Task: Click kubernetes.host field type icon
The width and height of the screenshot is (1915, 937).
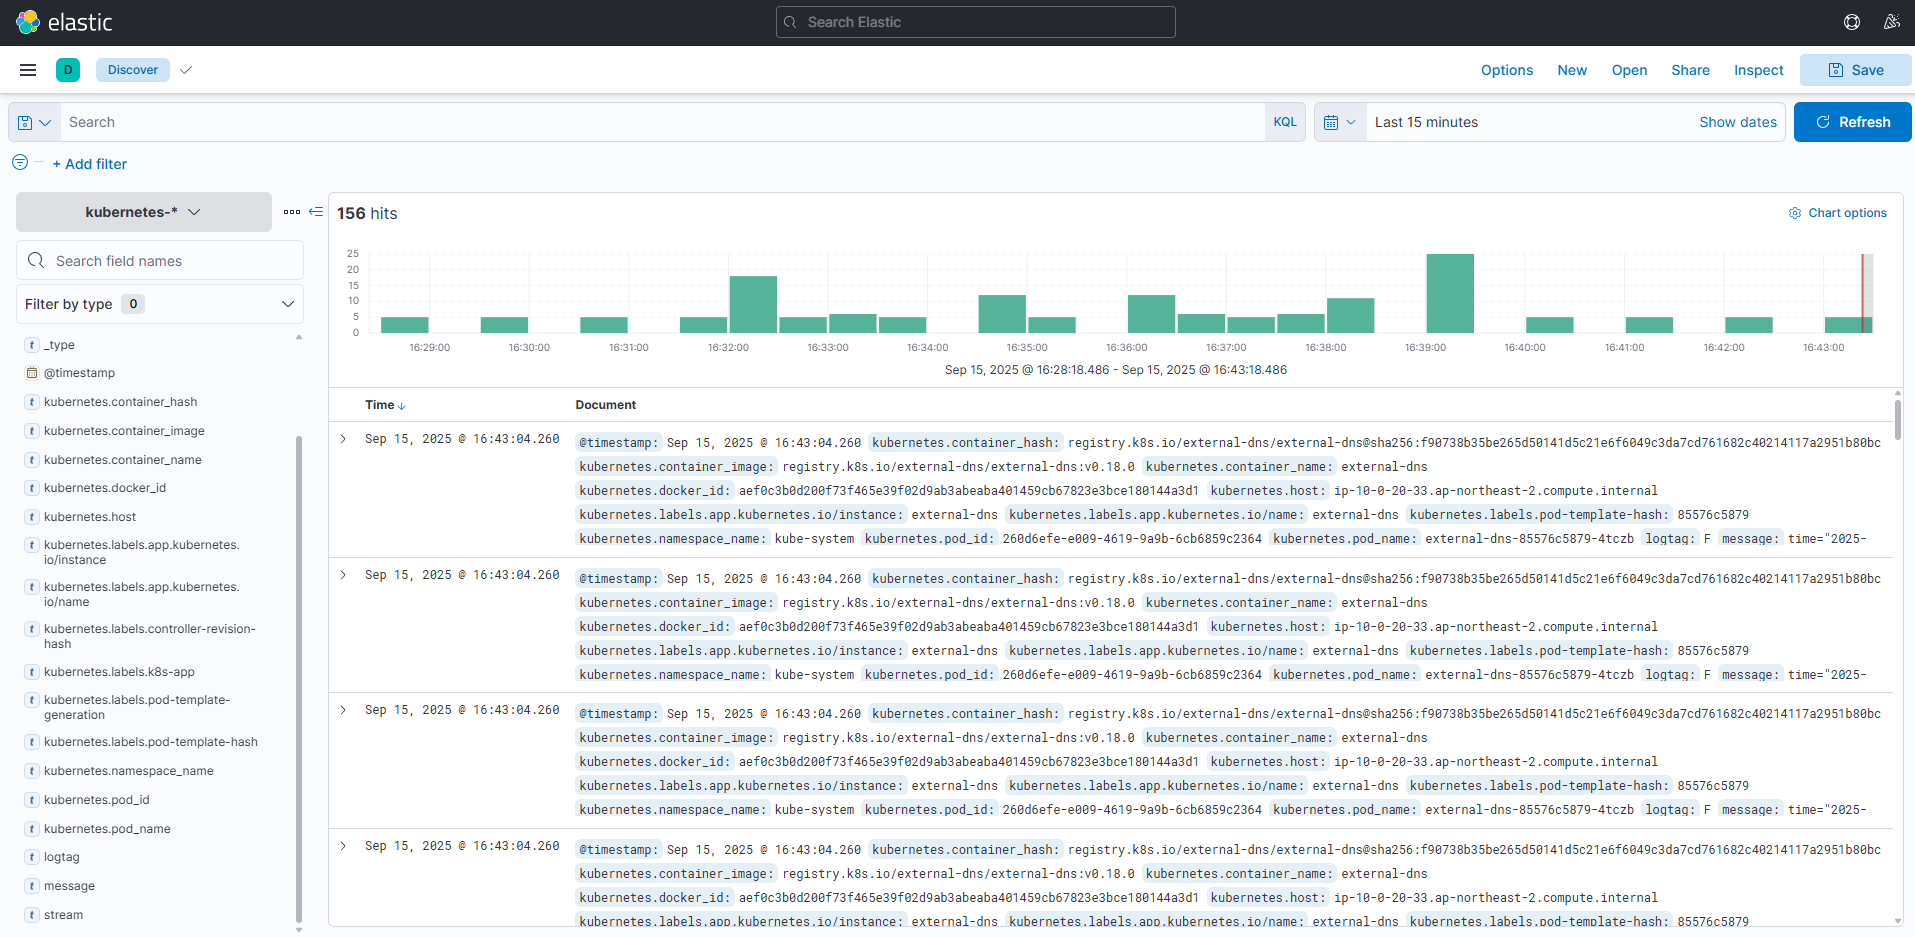Action: tap(32, 517)
